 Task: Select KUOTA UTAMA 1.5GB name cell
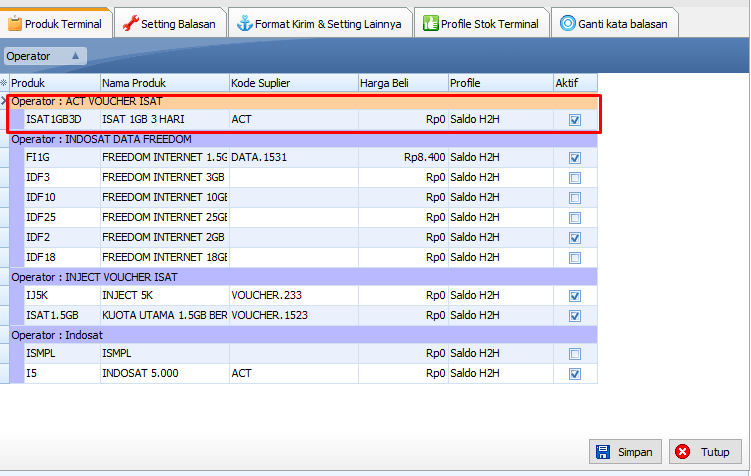pyautogui.click(x=164, y=315)
